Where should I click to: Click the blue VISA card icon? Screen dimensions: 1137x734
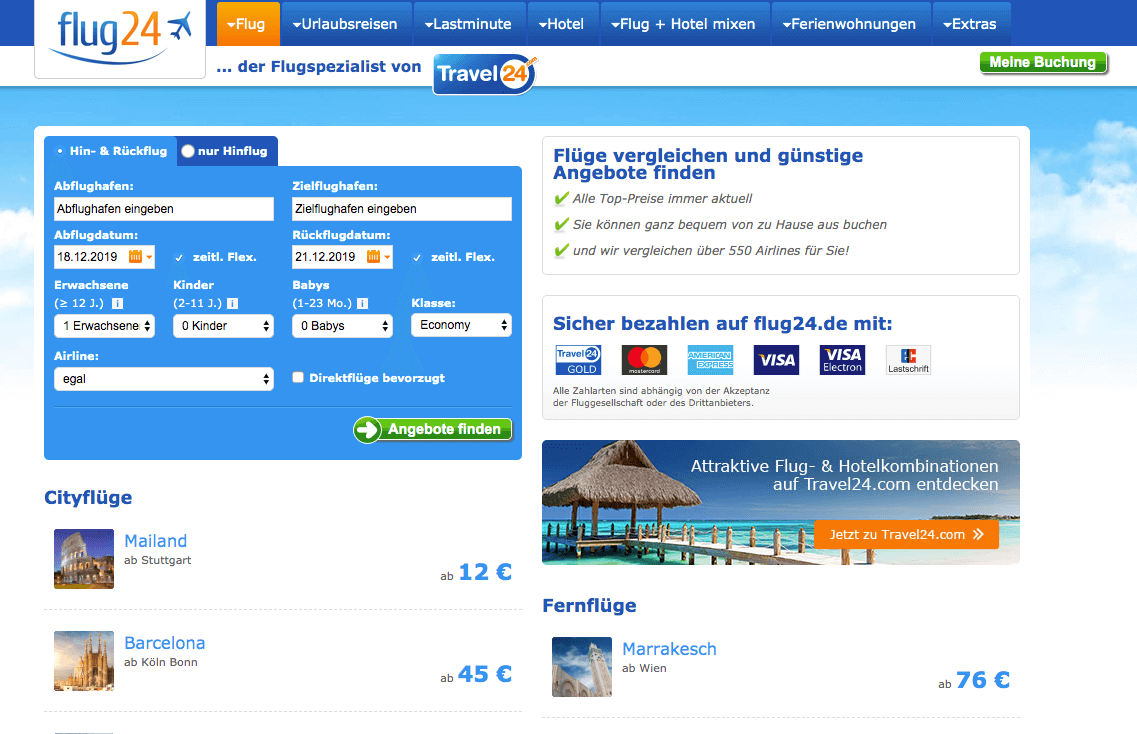(x=776, y=360)
